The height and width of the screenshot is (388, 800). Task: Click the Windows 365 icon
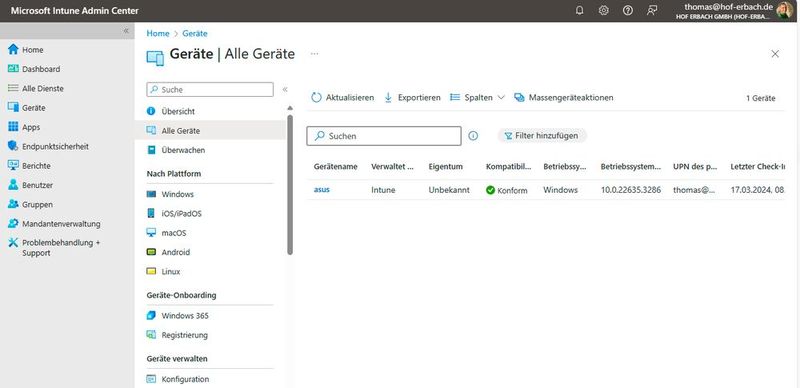click(151, 316)
